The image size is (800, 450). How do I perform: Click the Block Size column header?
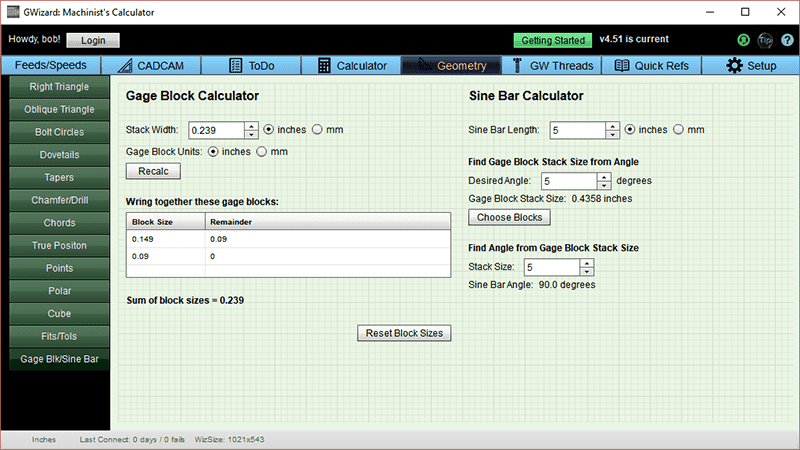[166, 222]
